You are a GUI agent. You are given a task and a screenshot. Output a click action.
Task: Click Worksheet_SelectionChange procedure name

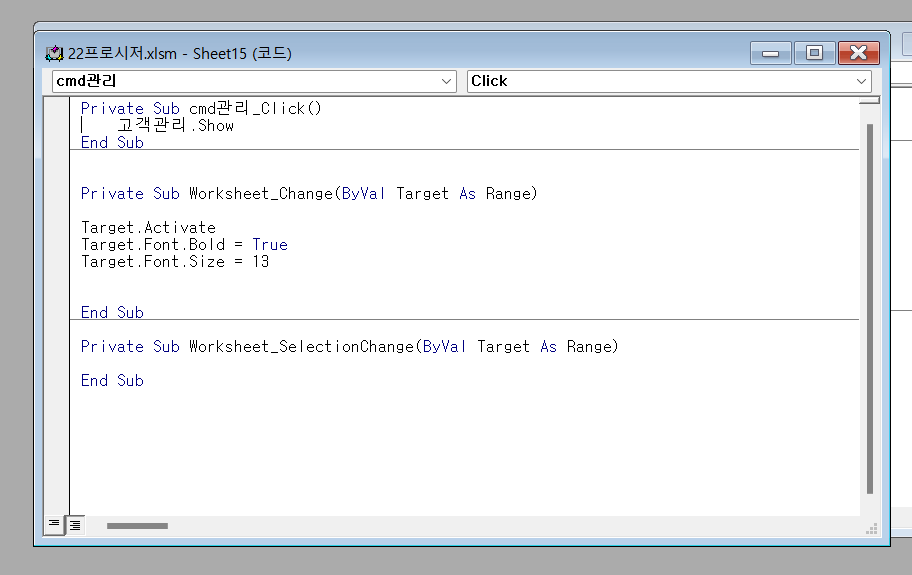click(300, 346)
